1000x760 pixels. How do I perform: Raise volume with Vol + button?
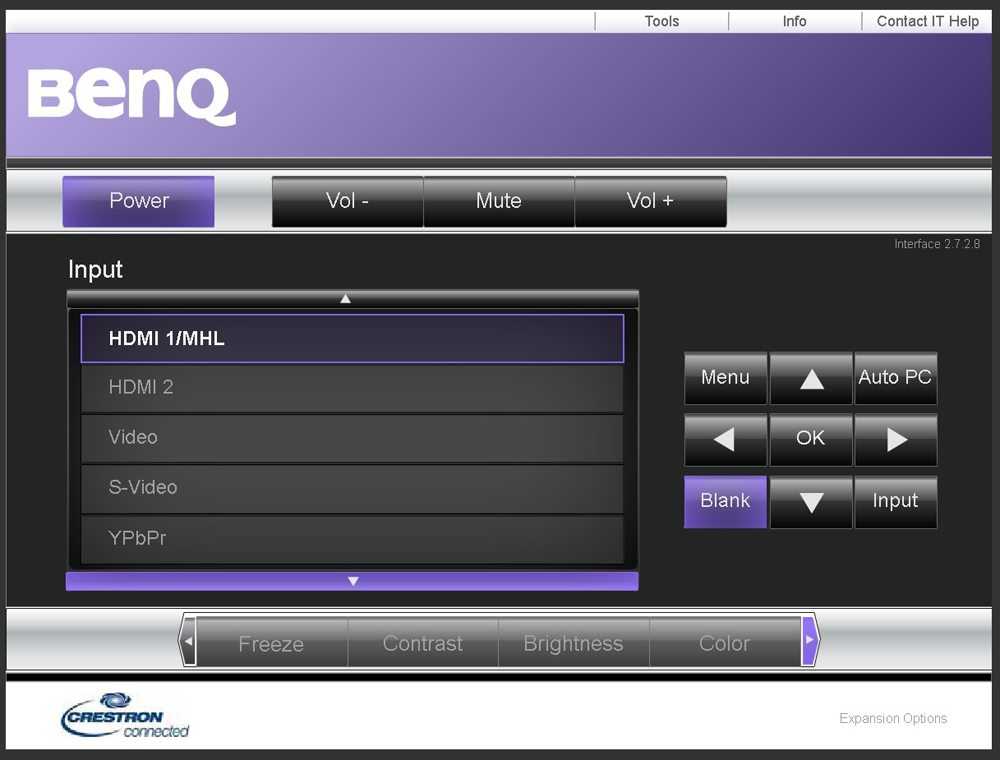(651, 201)
